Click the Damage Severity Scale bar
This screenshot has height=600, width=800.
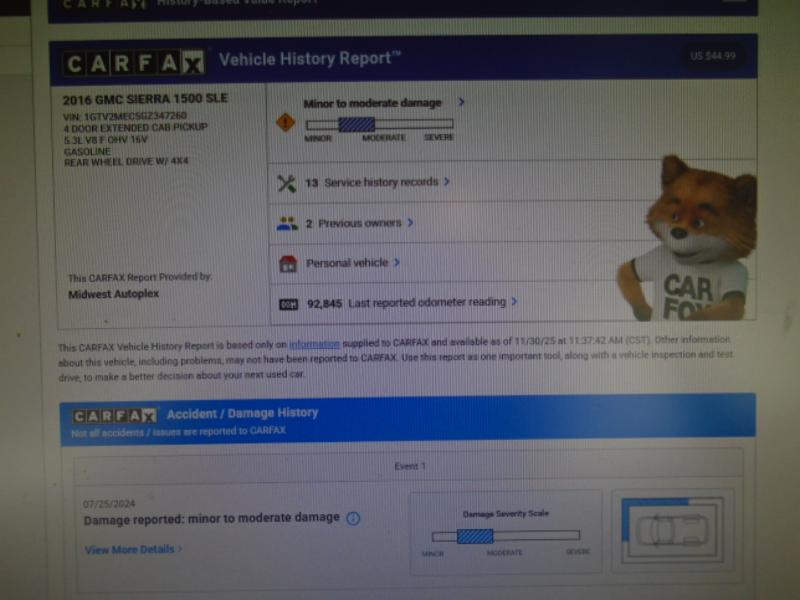pyautogui.click(x=505, y=536)
